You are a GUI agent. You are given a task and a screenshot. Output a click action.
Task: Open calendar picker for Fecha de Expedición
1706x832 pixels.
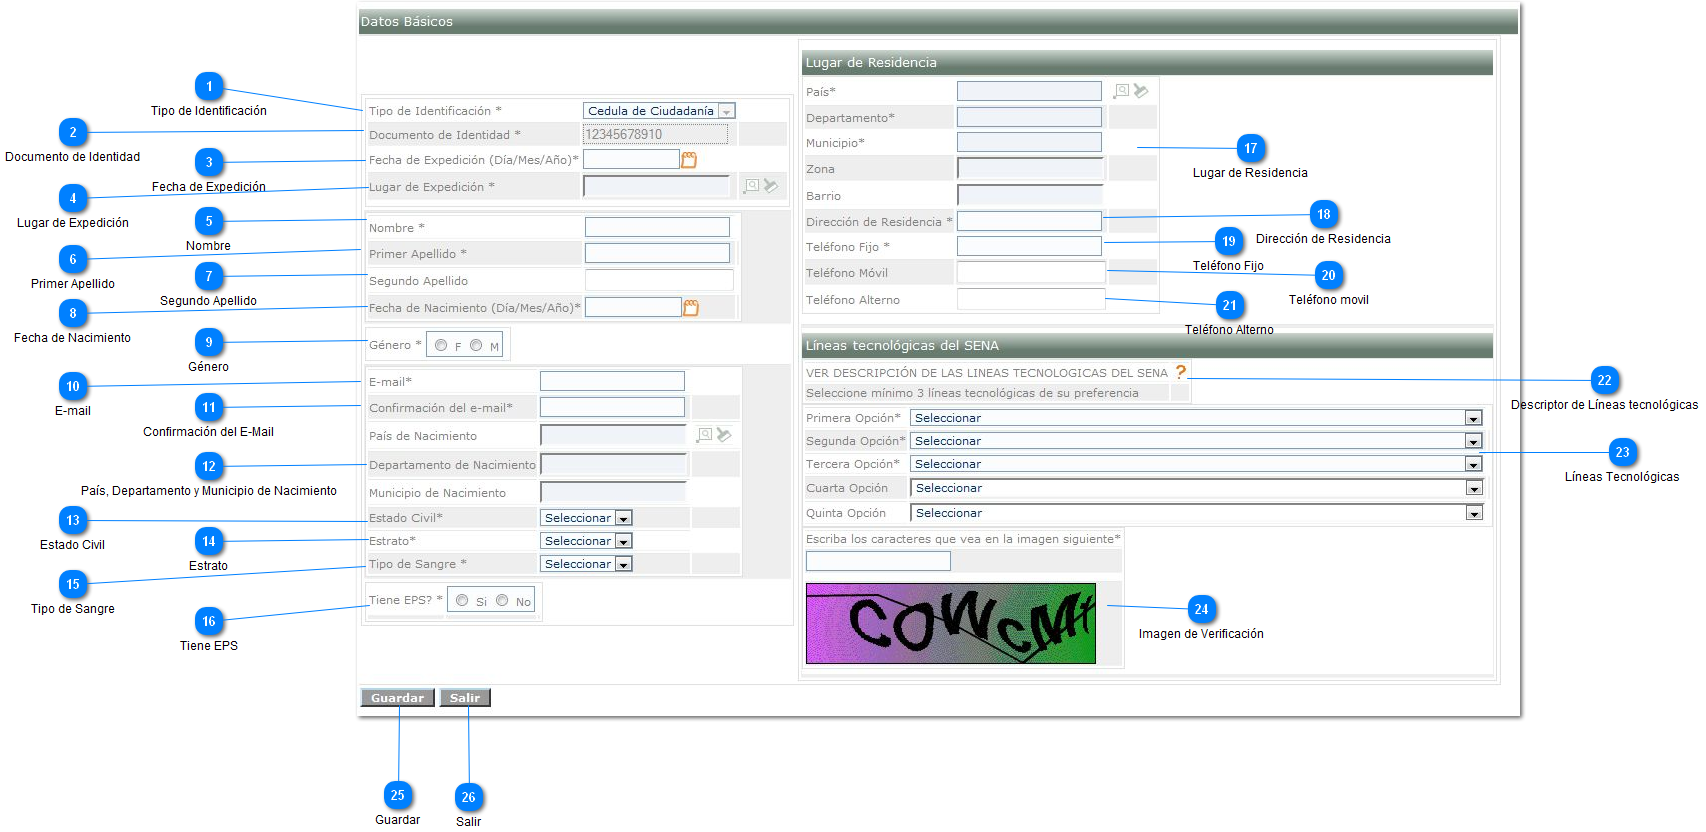[688, 160]
